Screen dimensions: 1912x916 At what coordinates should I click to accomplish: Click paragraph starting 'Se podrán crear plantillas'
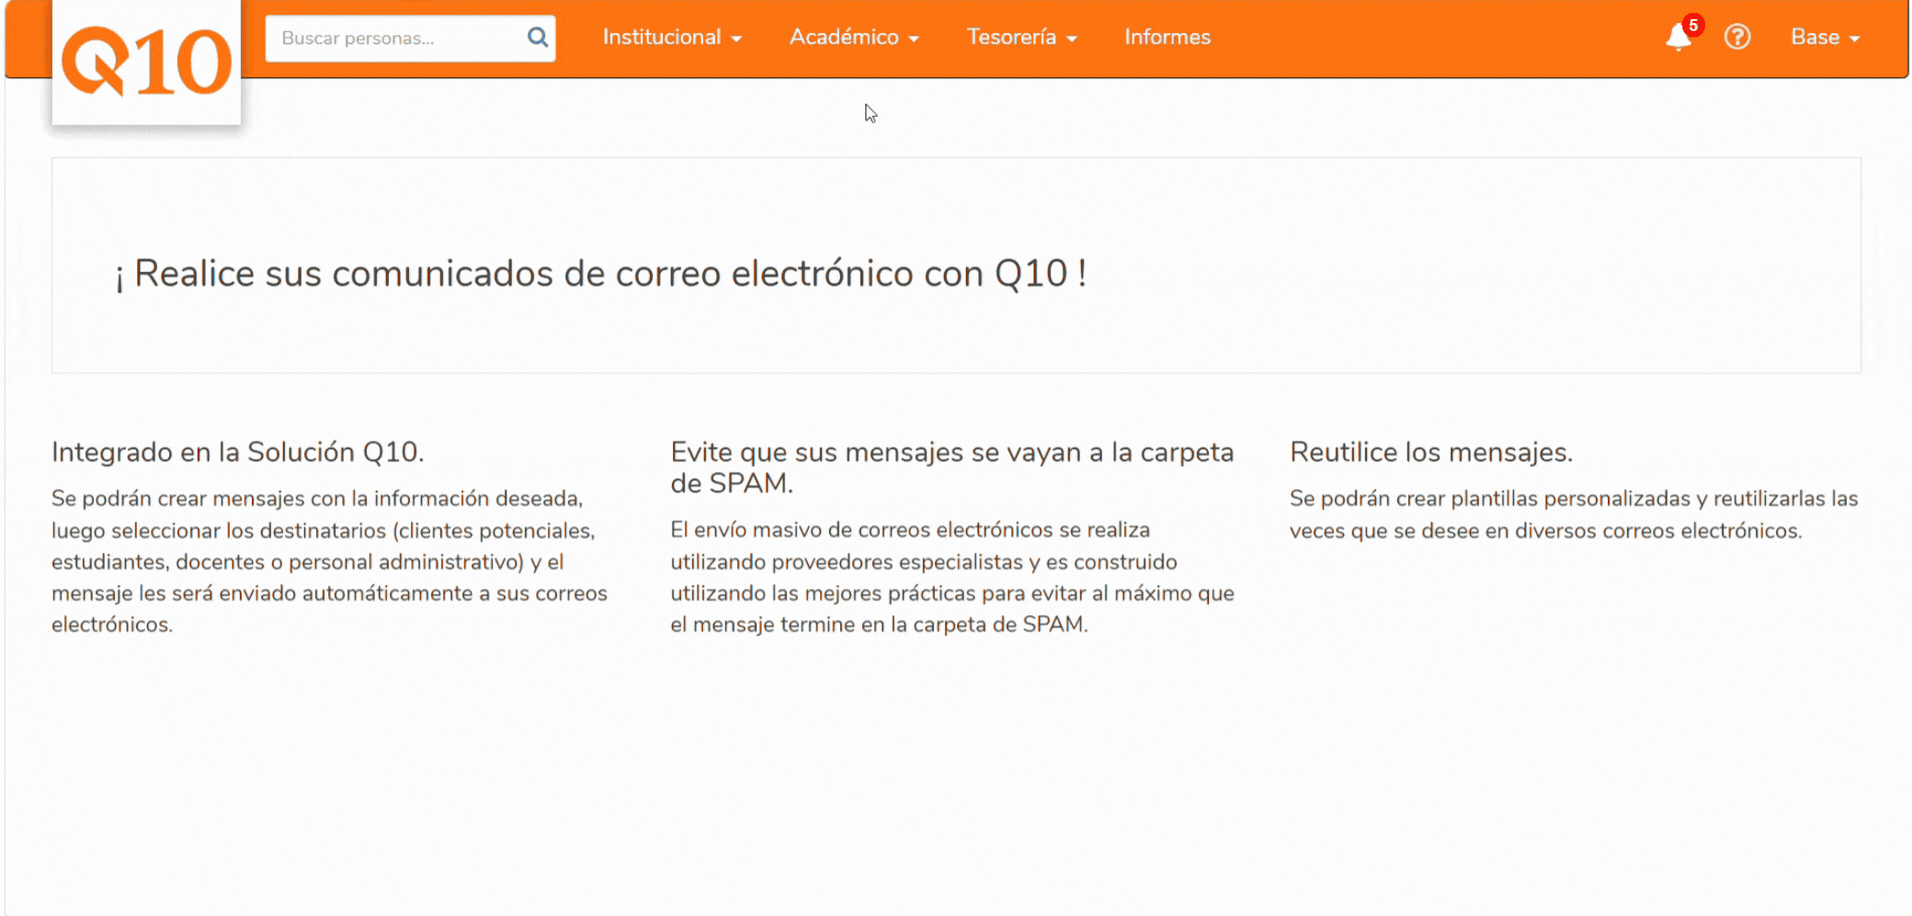point(1574,514)
